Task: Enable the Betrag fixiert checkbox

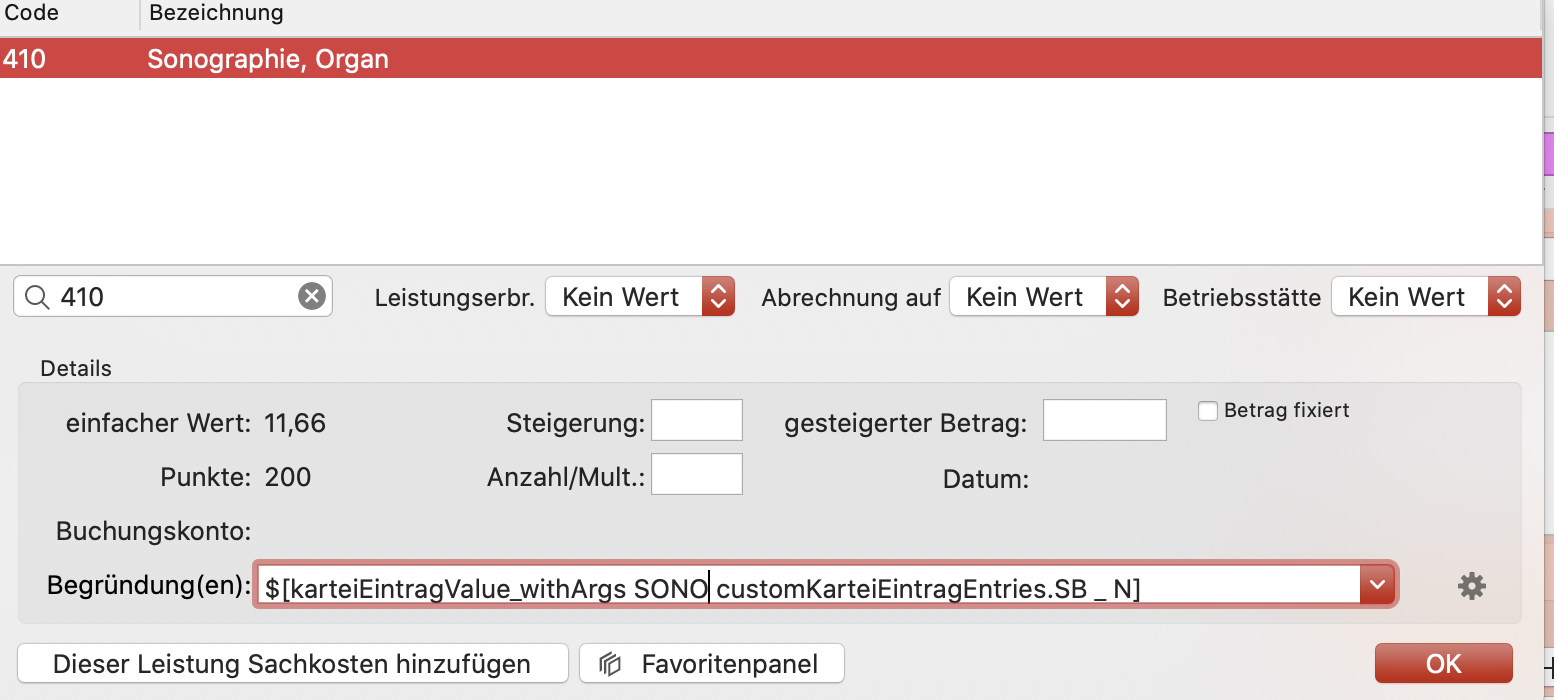Action: [1208, 411]
